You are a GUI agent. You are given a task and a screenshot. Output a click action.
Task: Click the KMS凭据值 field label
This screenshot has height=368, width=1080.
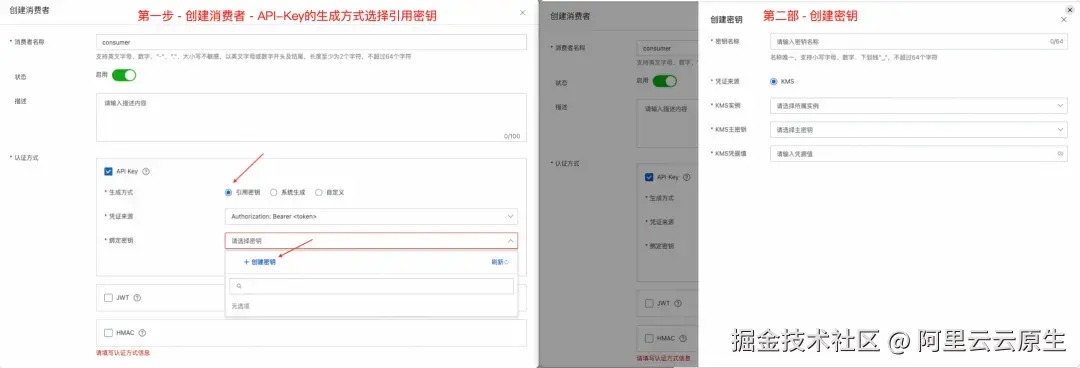tap(730, 154)
